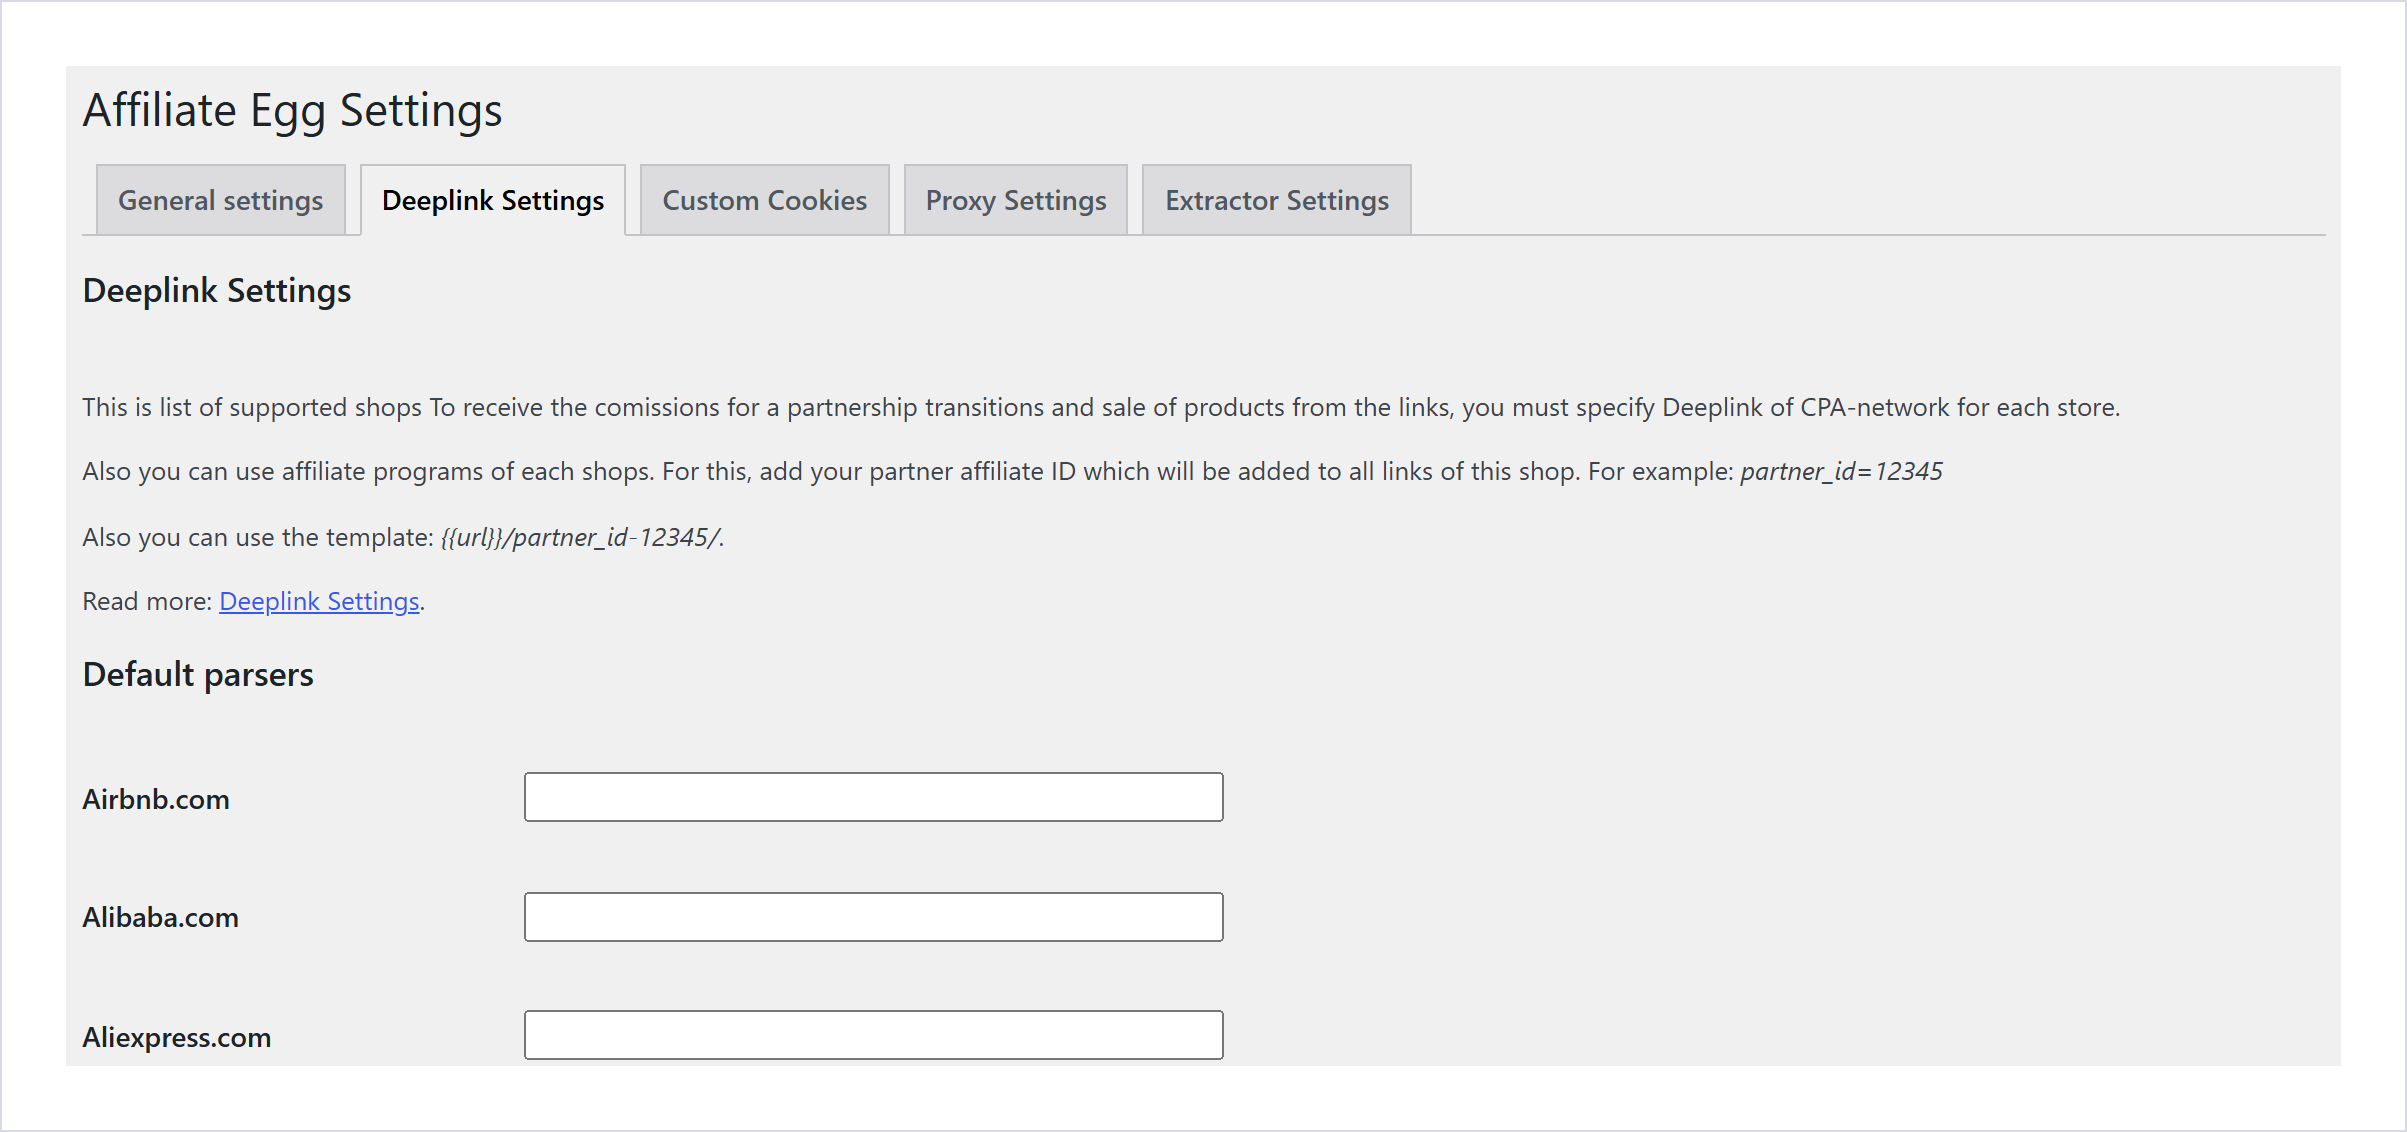
Task: Select the Aliexpress.com deeplink input box
Action: pos(874,1035)
